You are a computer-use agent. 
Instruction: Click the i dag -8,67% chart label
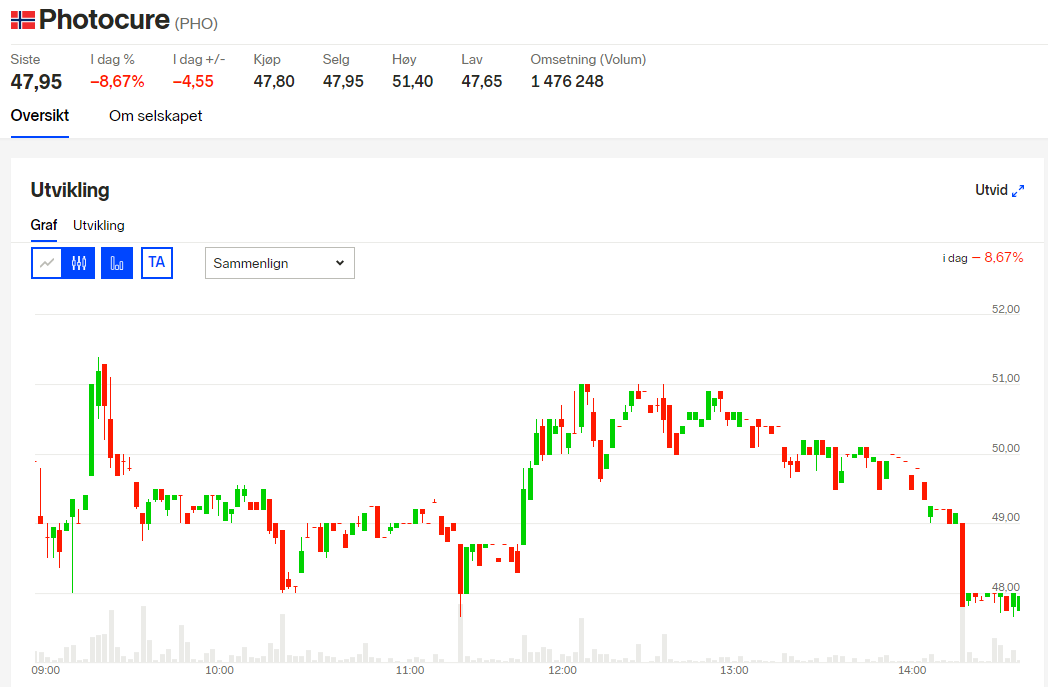(x=982, y=257)
